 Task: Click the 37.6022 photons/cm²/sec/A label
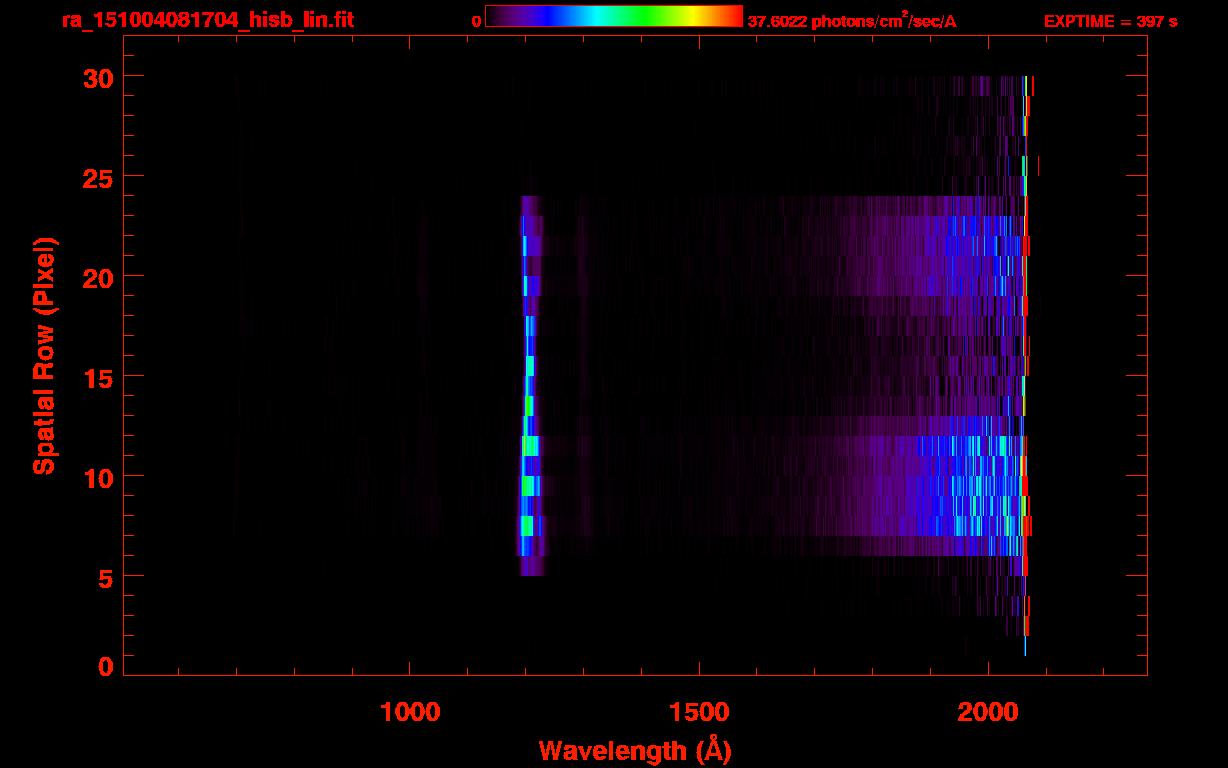tap(851, 20)
